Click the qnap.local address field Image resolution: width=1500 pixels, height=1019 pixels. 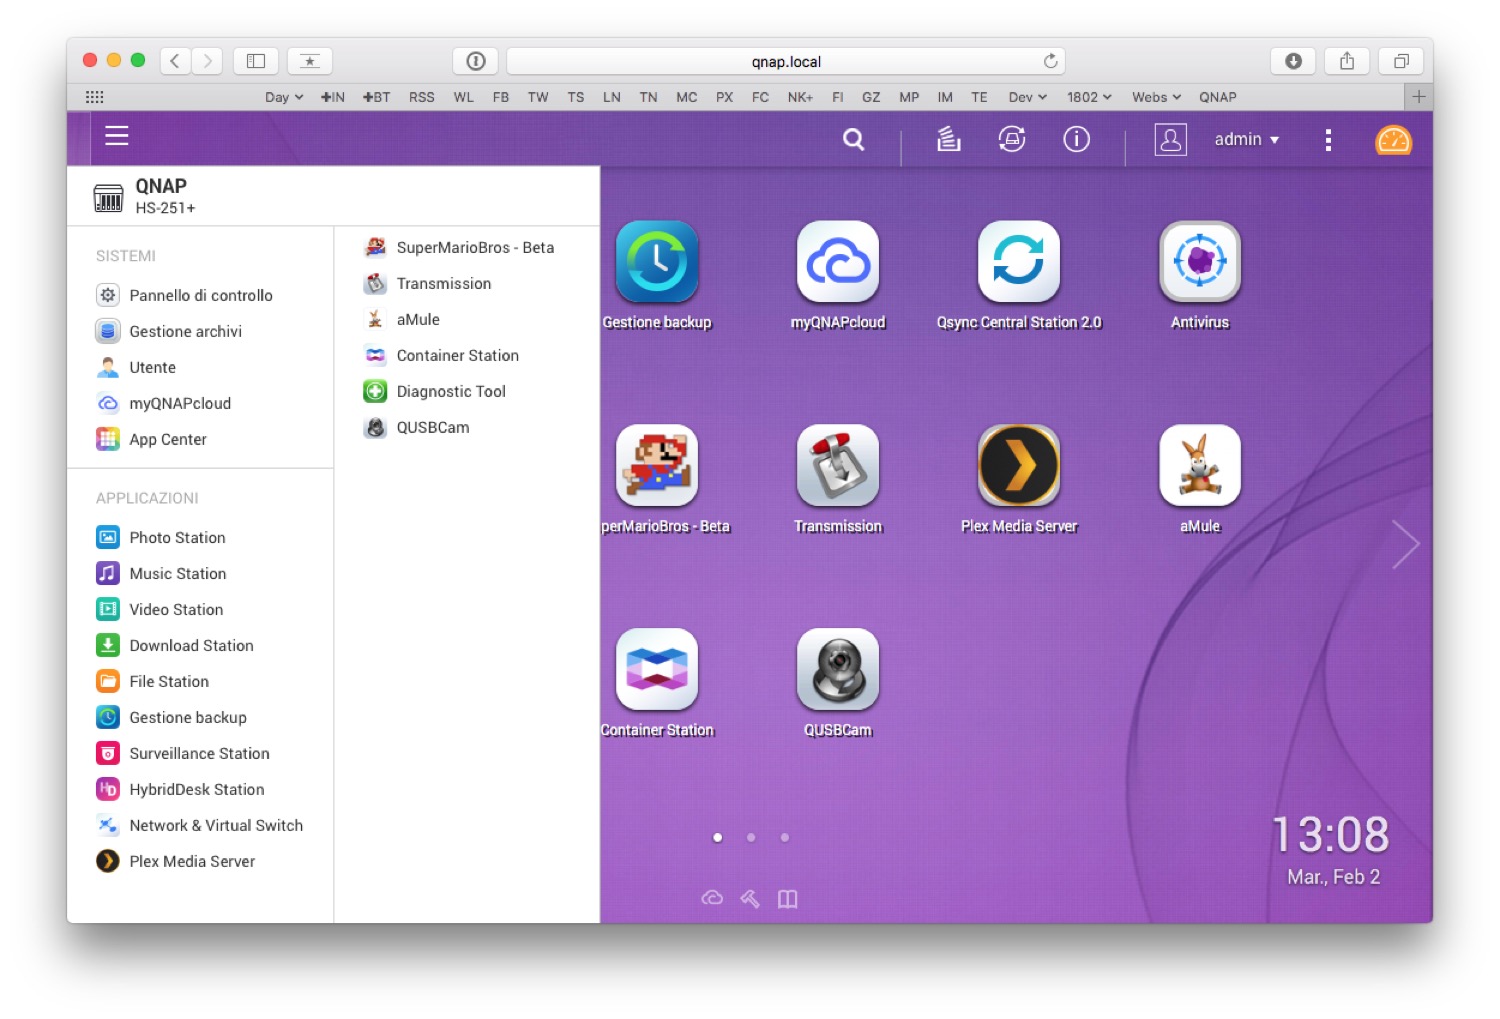click(x=786, y=61)
